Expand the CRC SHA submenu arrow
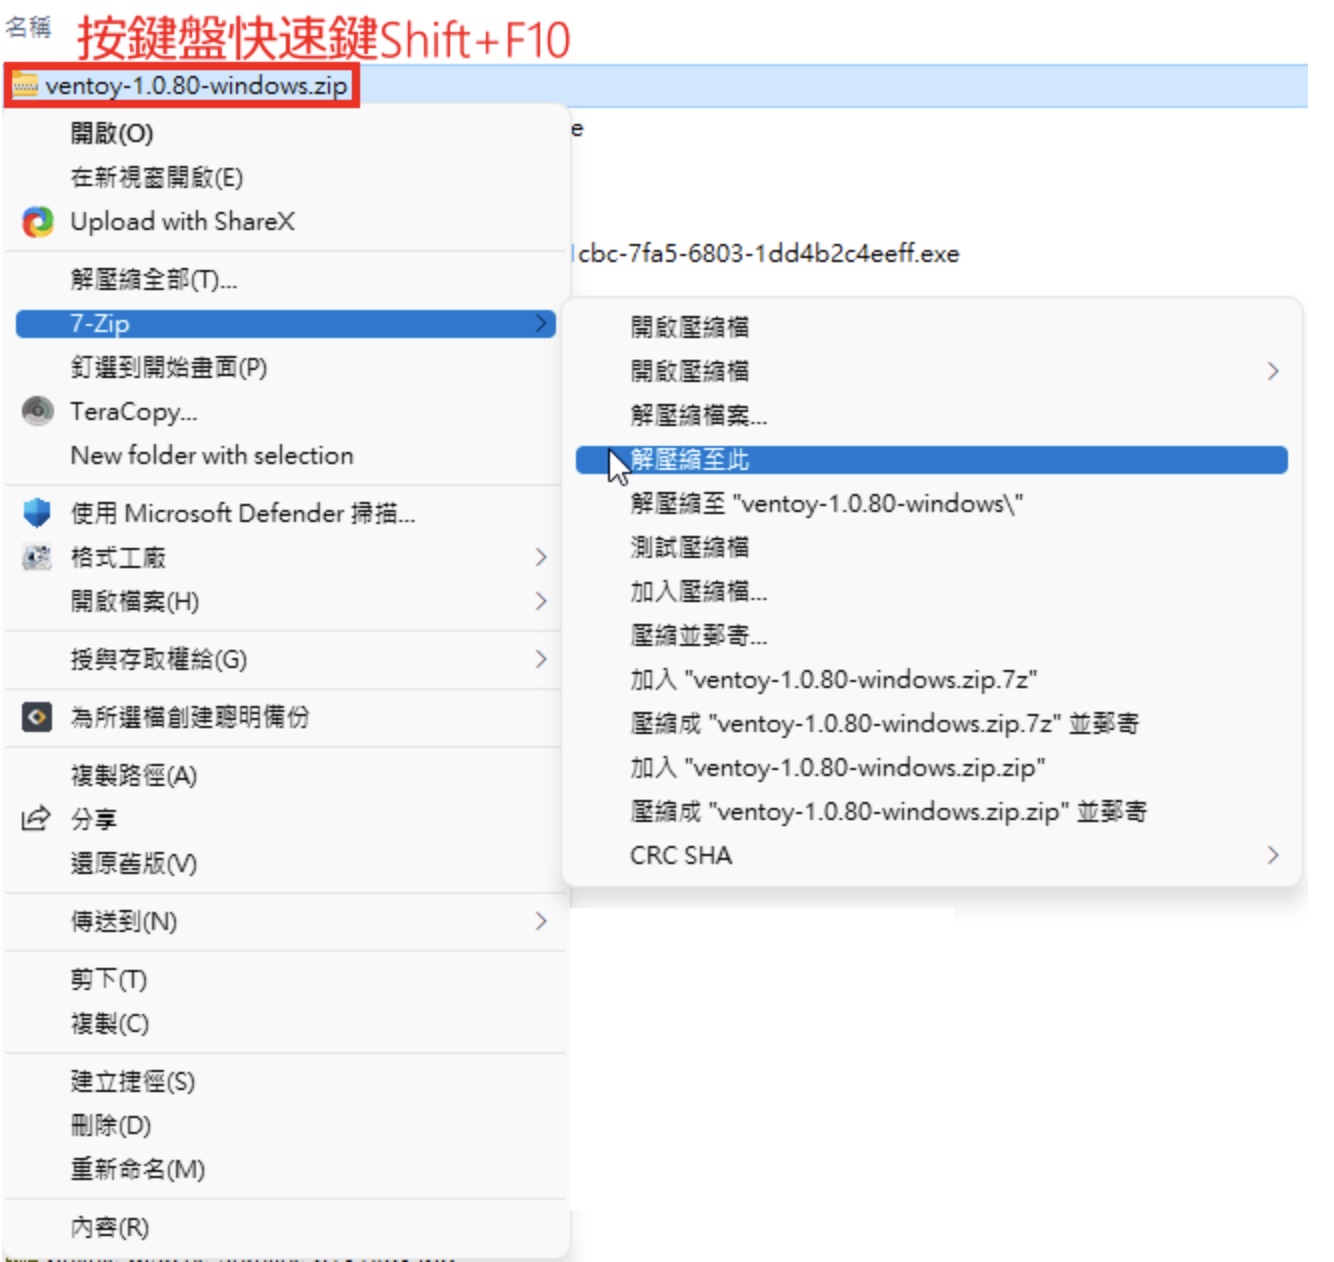1334x1262 pixels. coord(1273,855)
